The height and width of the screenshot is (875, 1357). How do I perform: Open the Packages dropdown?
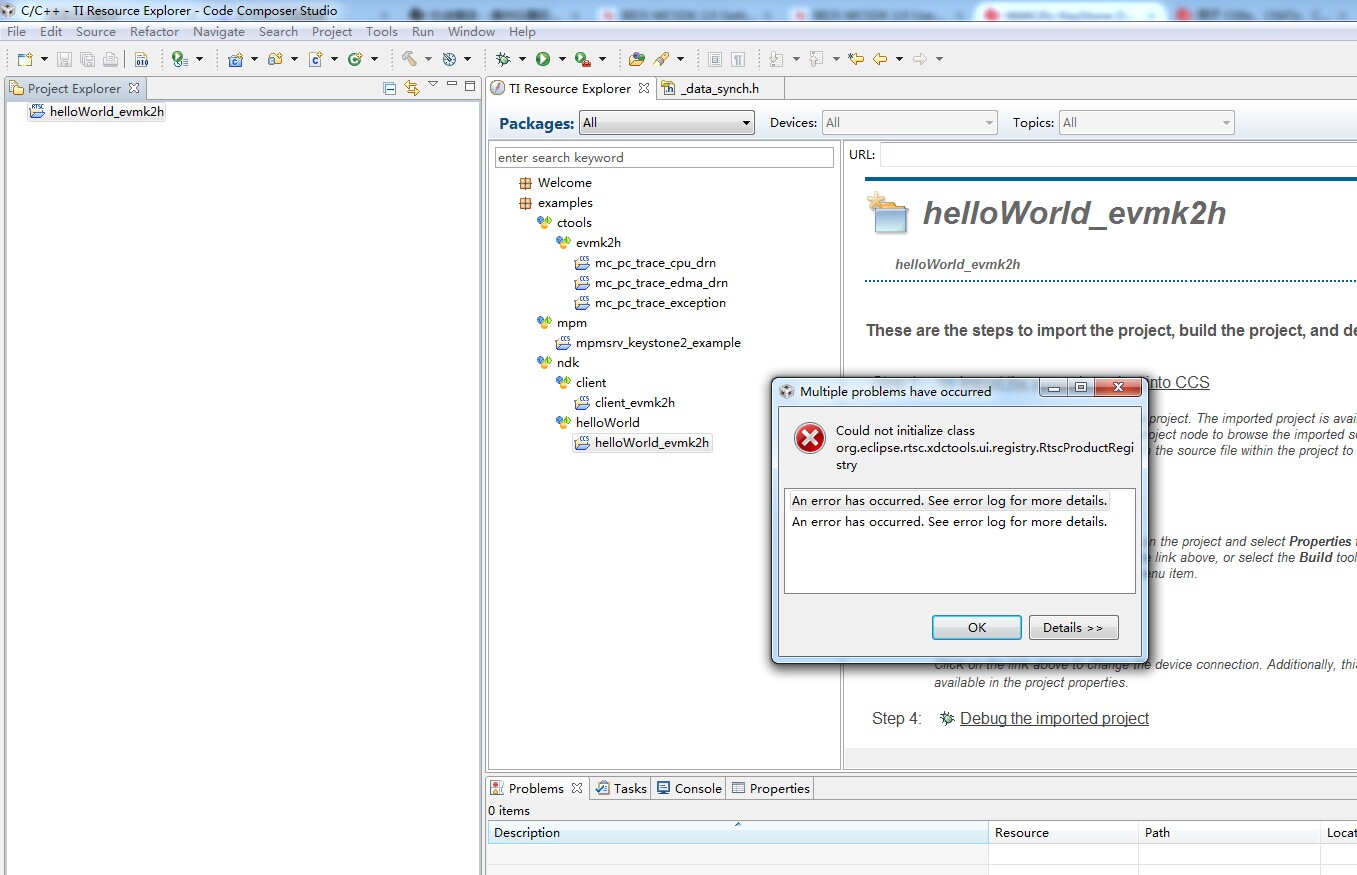click(x=666, y=123)
